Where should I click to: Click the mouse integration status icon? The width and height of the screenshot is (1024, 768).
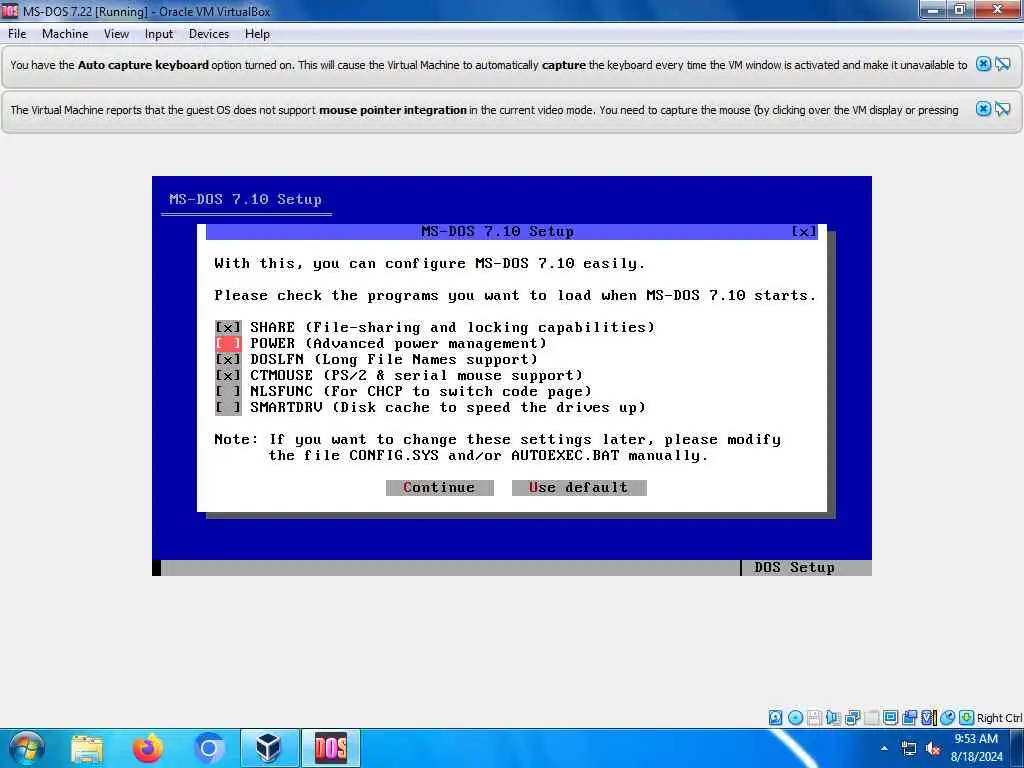(x=948, y=718)
